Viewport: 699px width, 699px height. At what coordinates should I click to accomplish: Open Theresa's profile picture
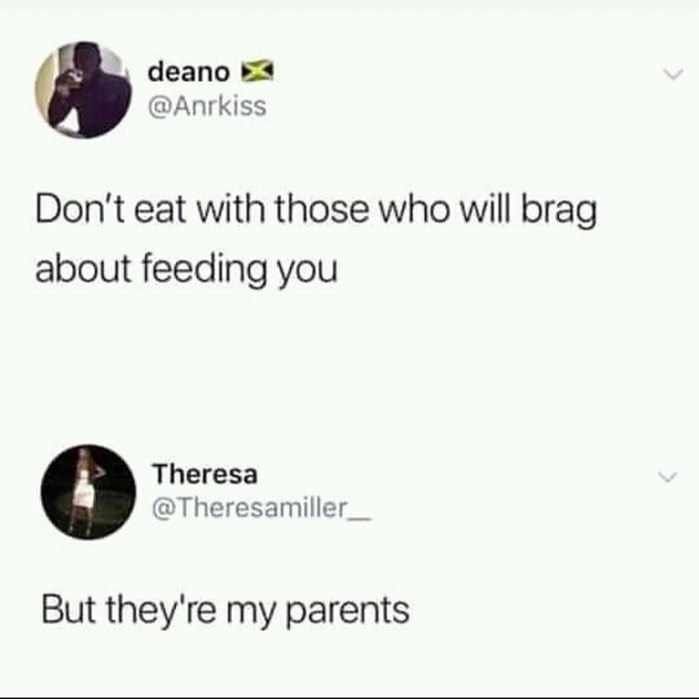tap(88, 492)
